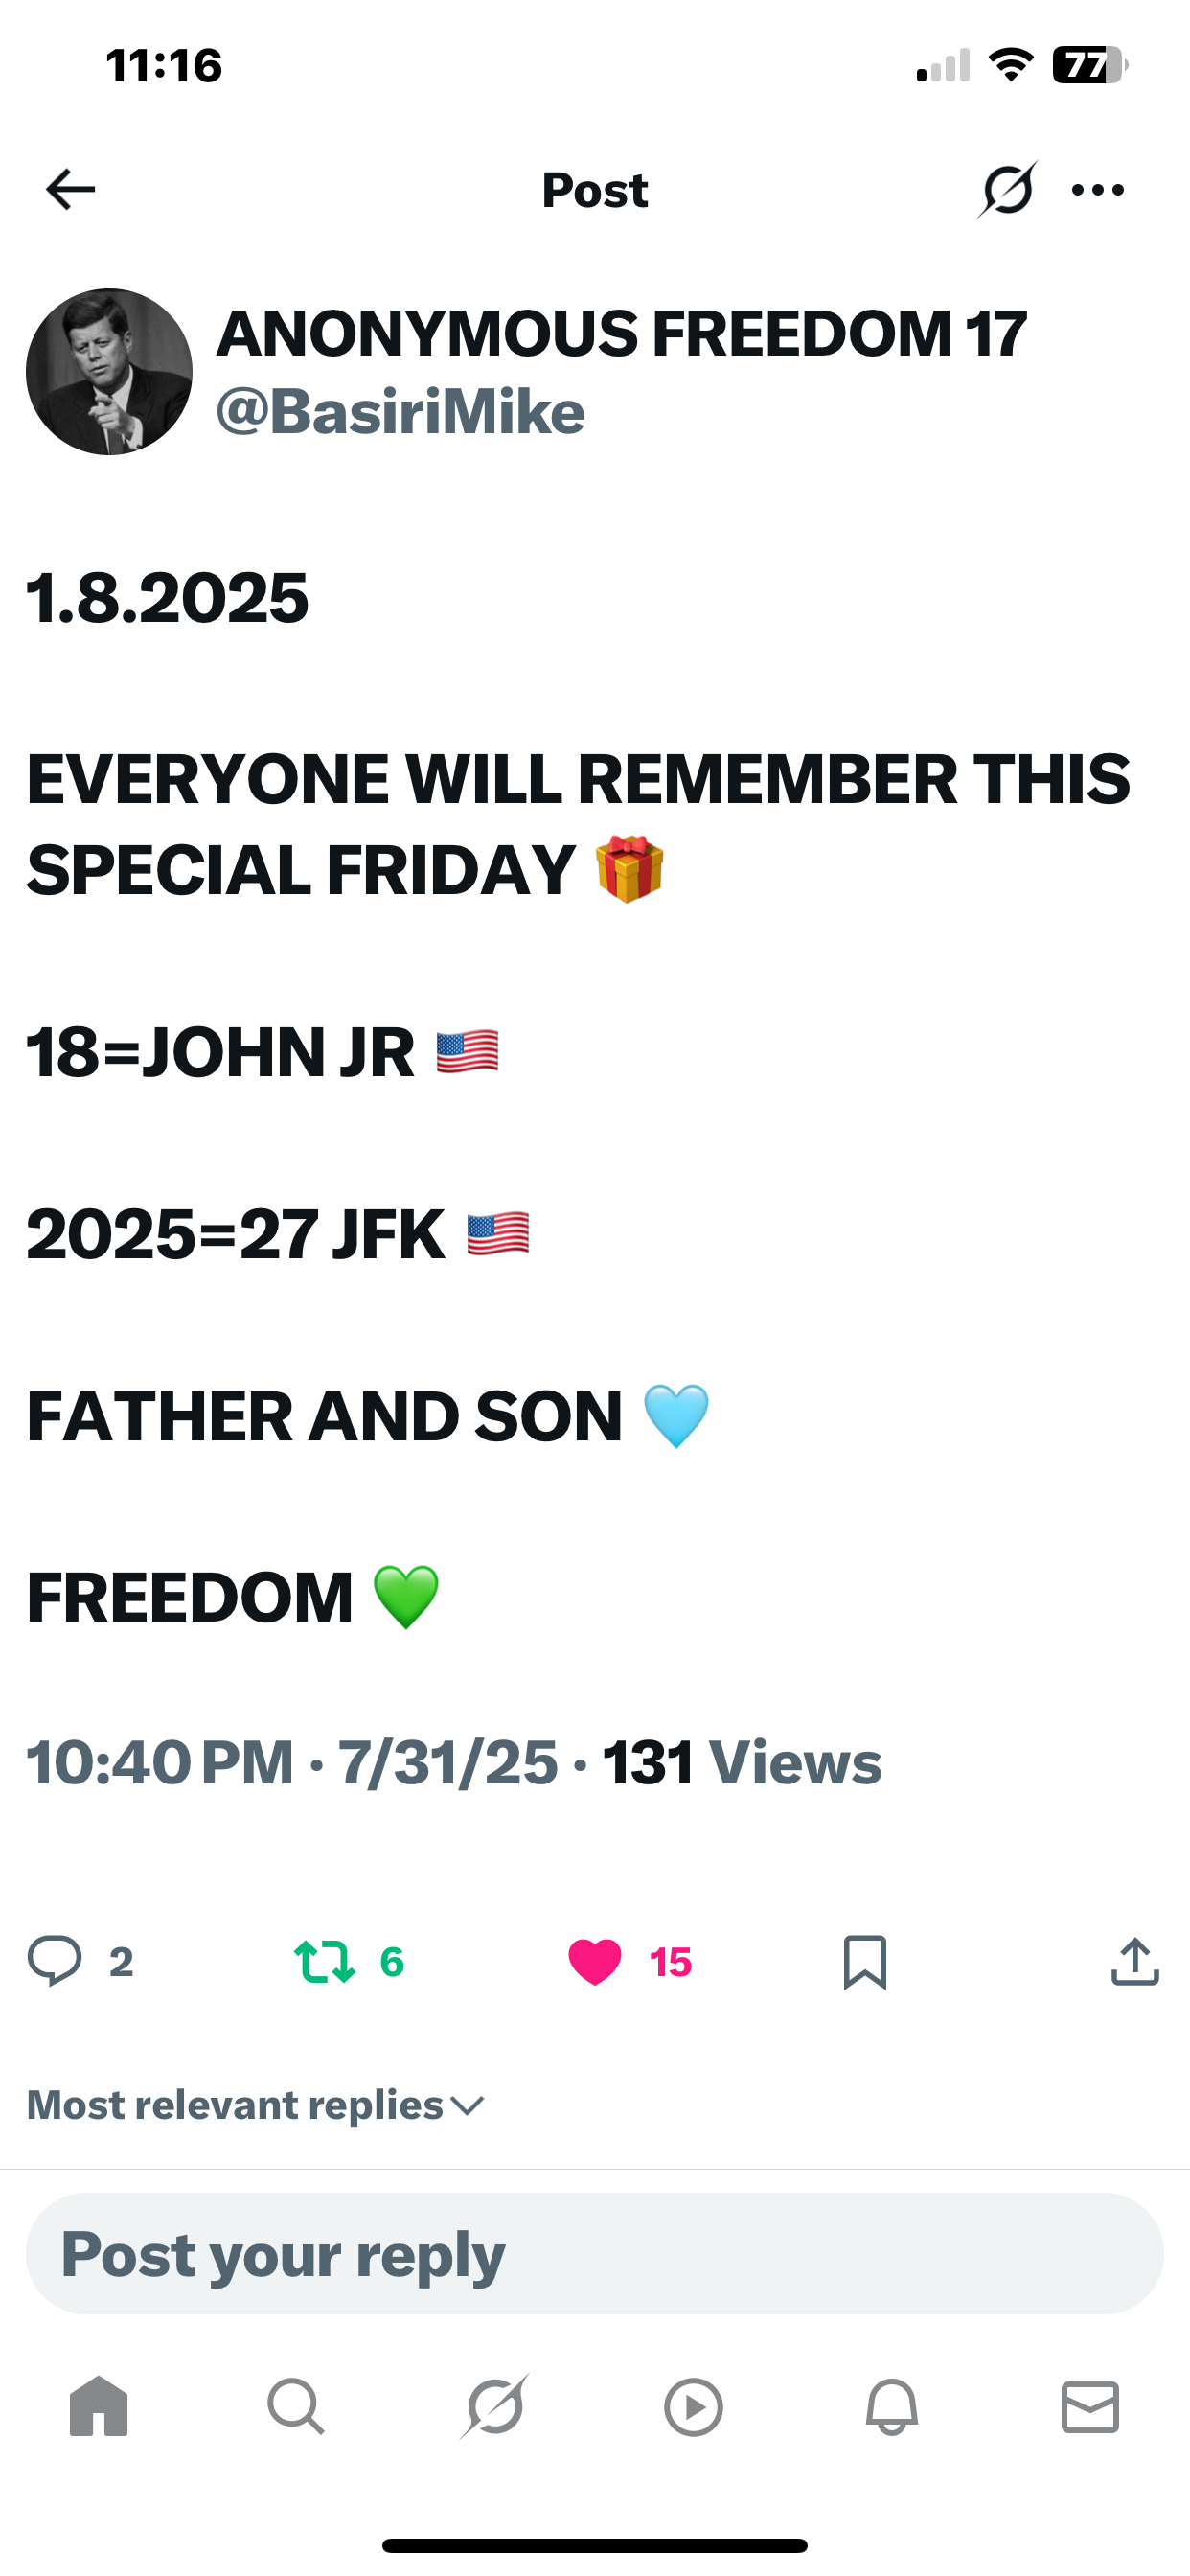Viewport: 1190px width, 2576px height.
Task: Go to the Home tab
Action: (99, 2406)
